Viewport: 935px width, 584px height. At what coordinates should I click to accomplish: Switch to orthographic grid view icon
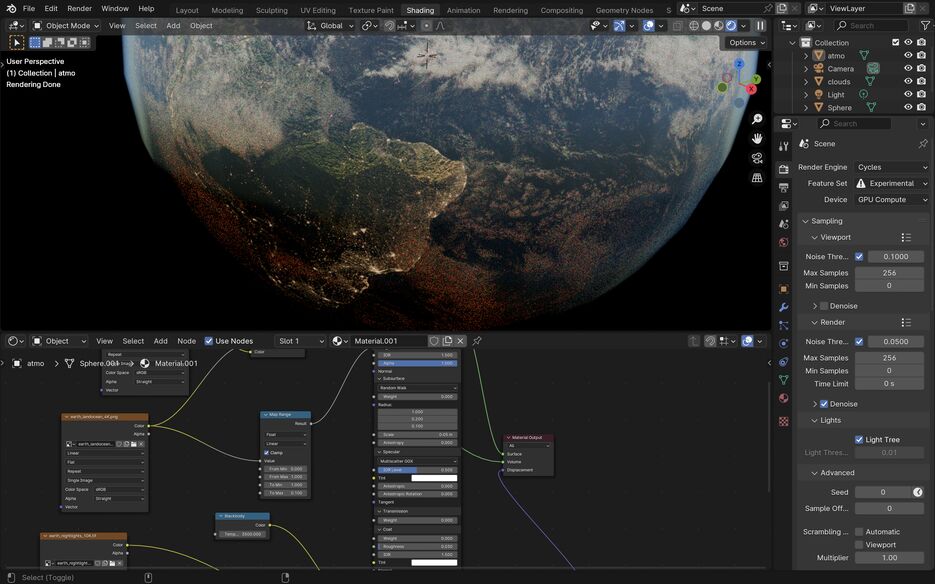point(757,178)
